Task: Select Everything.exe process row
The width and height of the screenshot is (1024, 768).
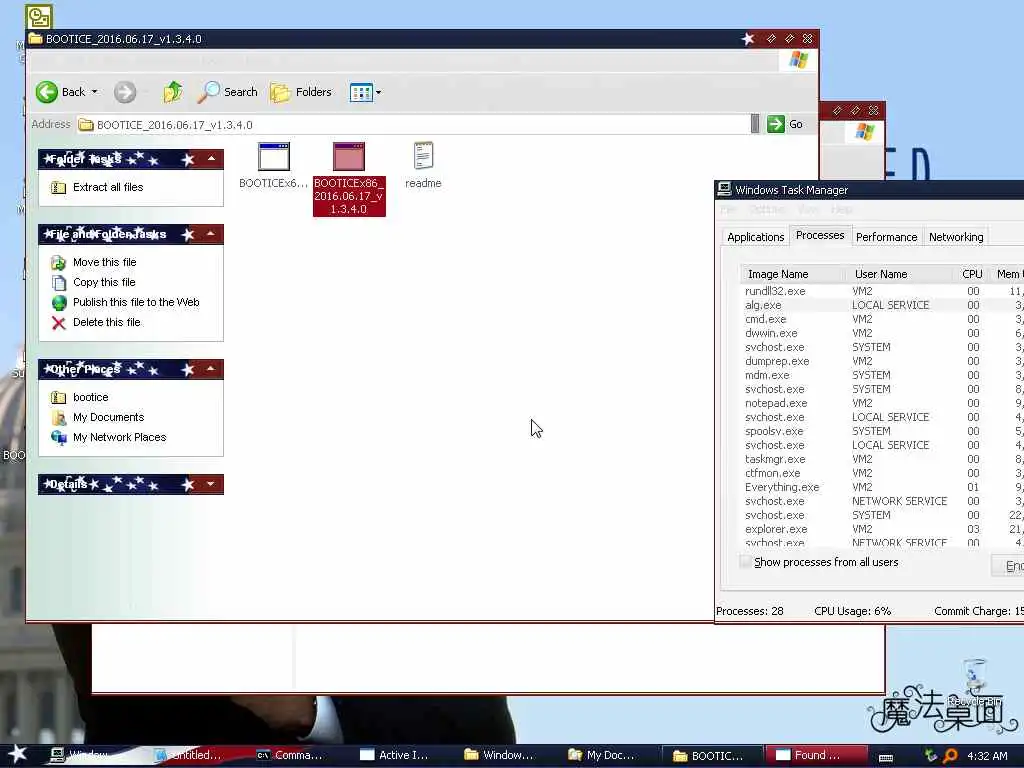Action: point(882,487)
